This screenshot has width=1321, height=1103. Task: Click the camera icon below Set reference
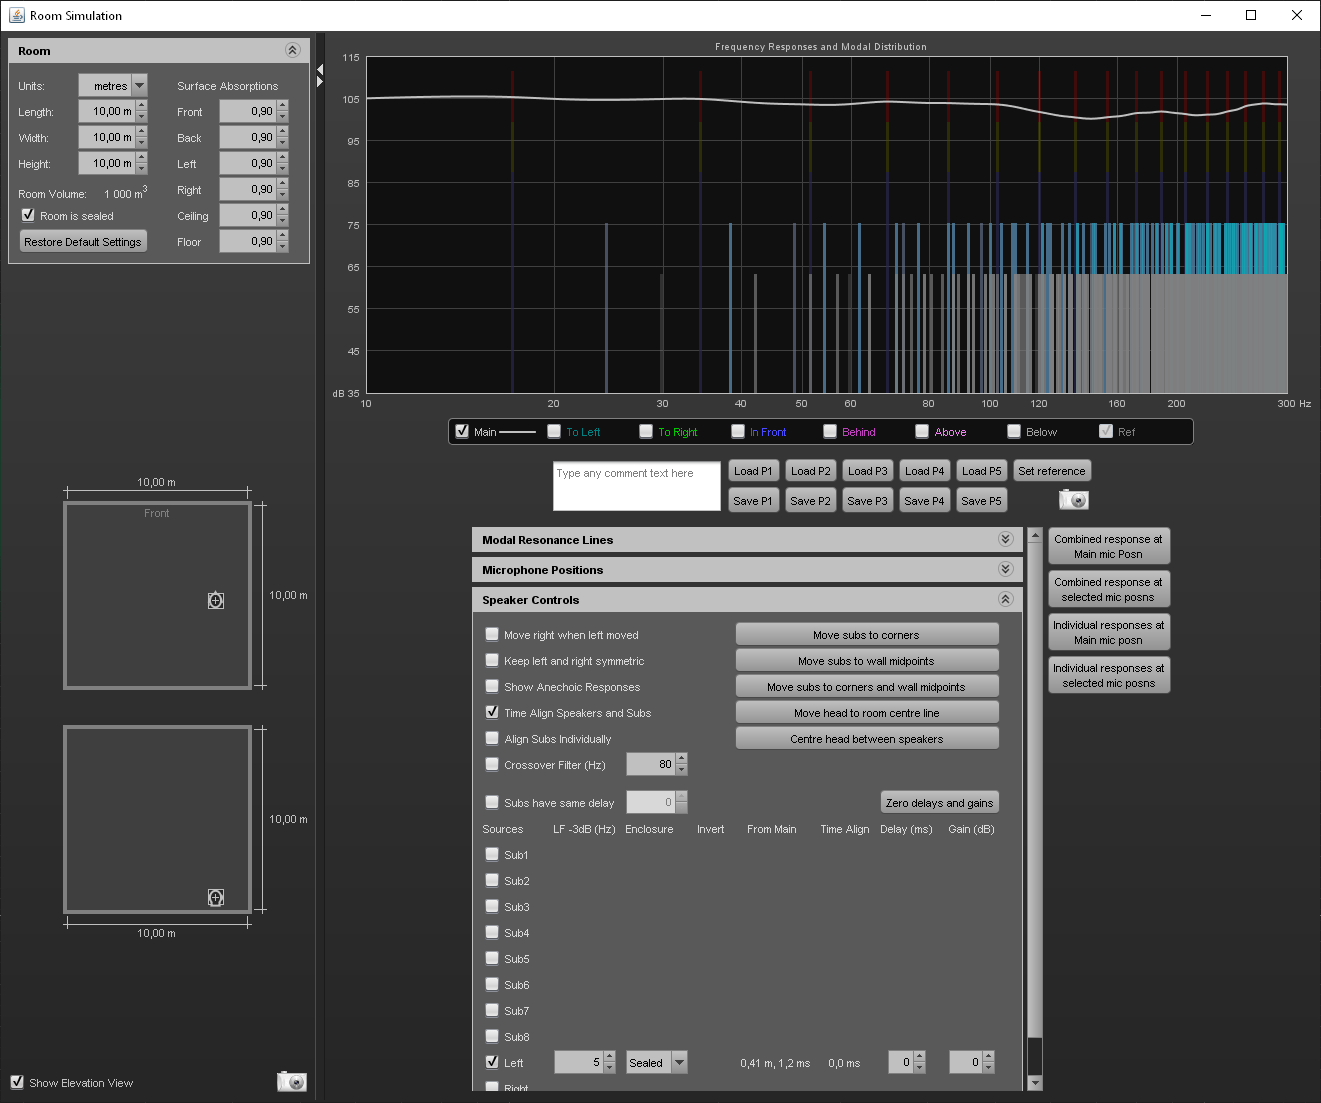click(1073, 499)
